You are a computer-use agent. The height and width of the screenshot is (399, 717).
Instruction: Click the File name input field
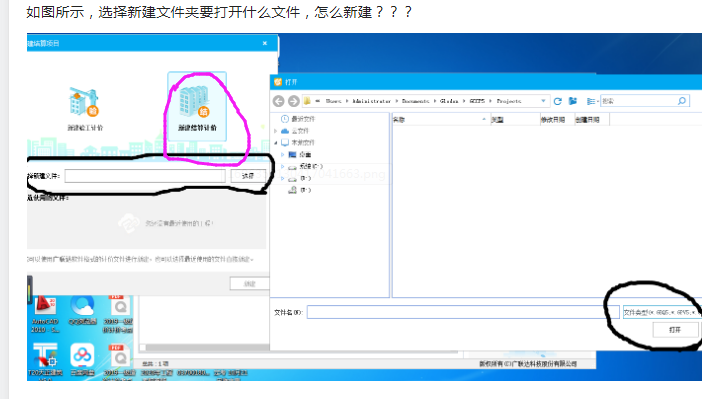(x=463, y=312)
